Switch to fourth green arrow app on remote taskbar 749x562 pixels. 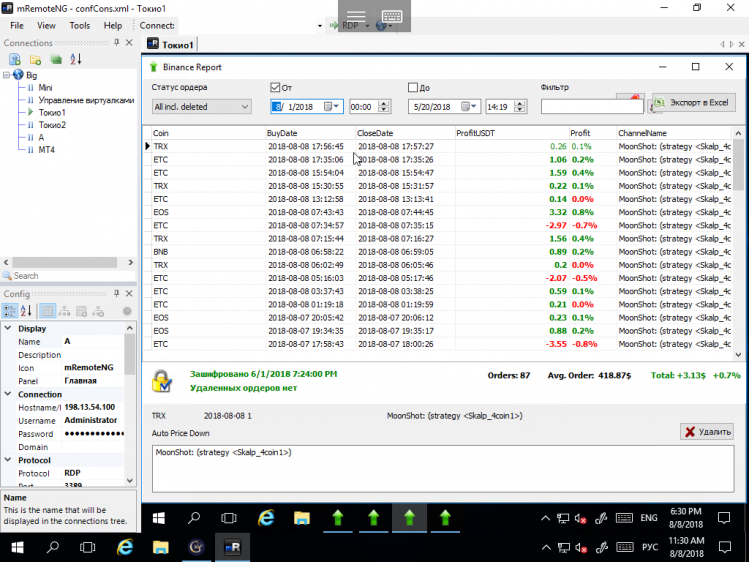[x=445, y=518]
